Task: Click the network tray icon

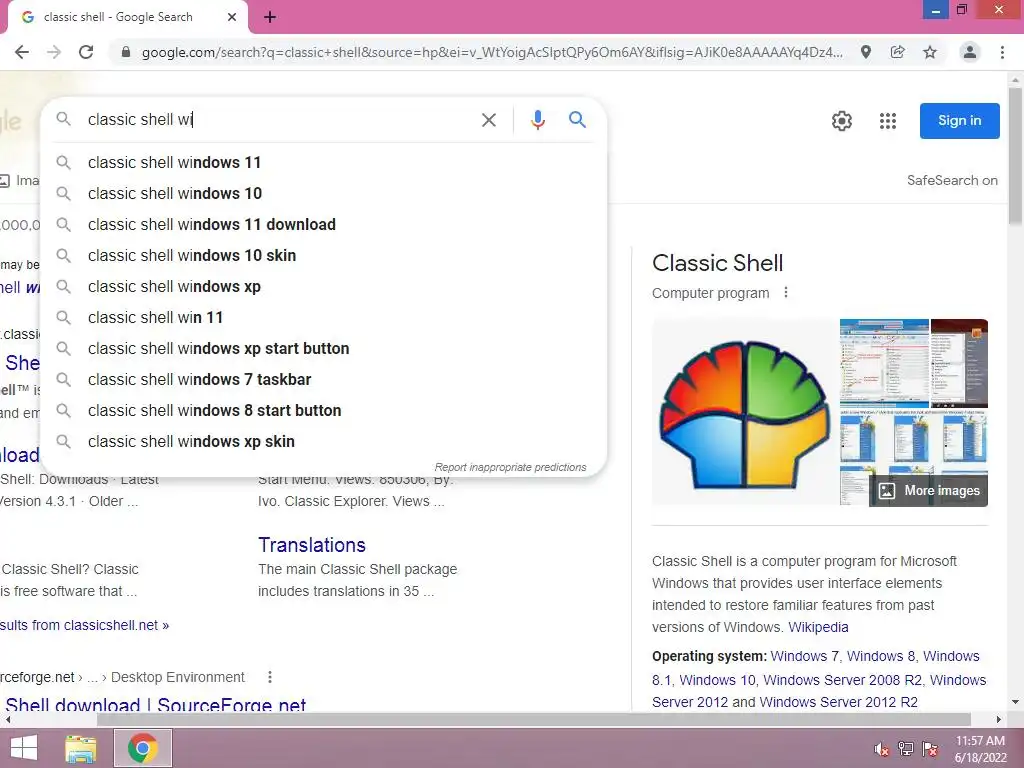Action: pos(906,748)
